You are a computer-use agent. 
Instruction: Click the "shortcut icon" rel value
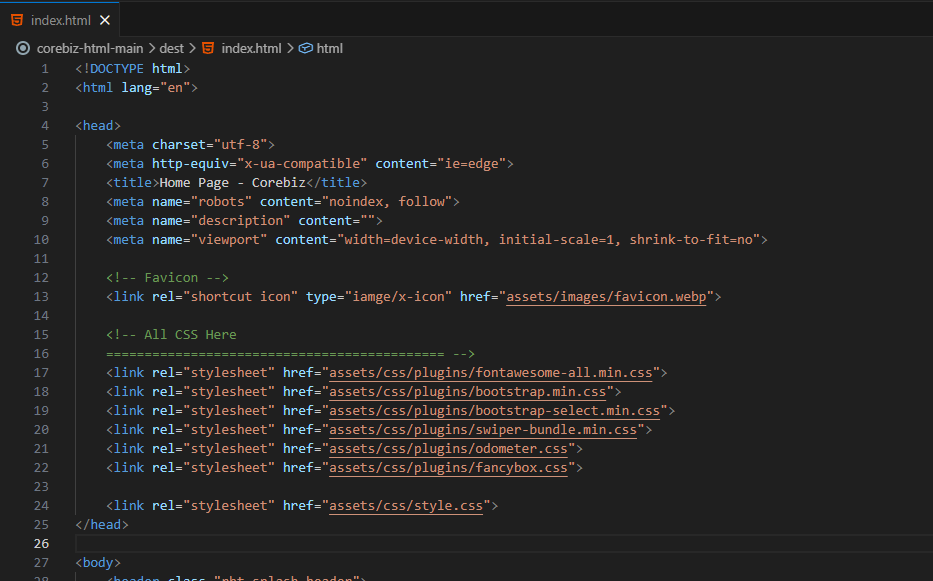pos(240,296)
